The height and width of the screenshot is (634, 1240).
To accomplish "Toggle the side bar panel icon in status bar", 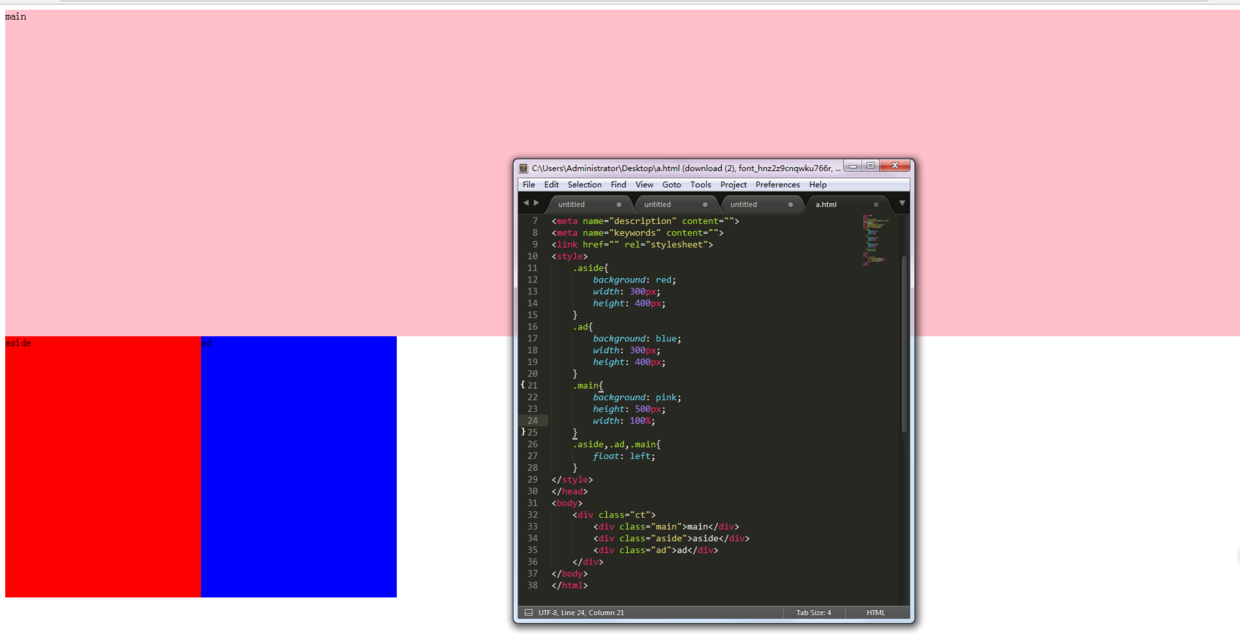I will tap(528, 613).
